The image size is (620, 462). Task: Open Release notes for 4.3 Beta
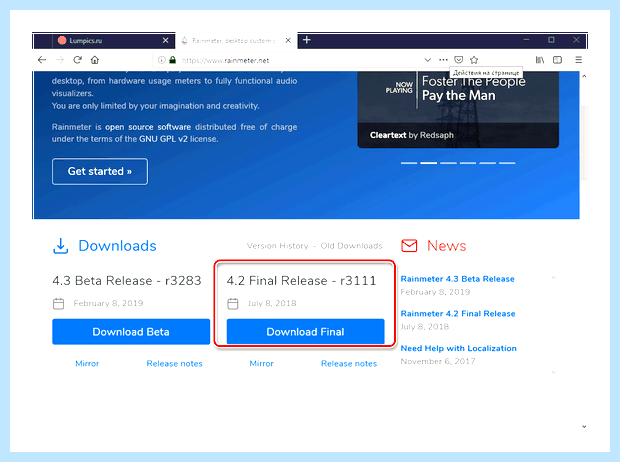click(174, 364)
